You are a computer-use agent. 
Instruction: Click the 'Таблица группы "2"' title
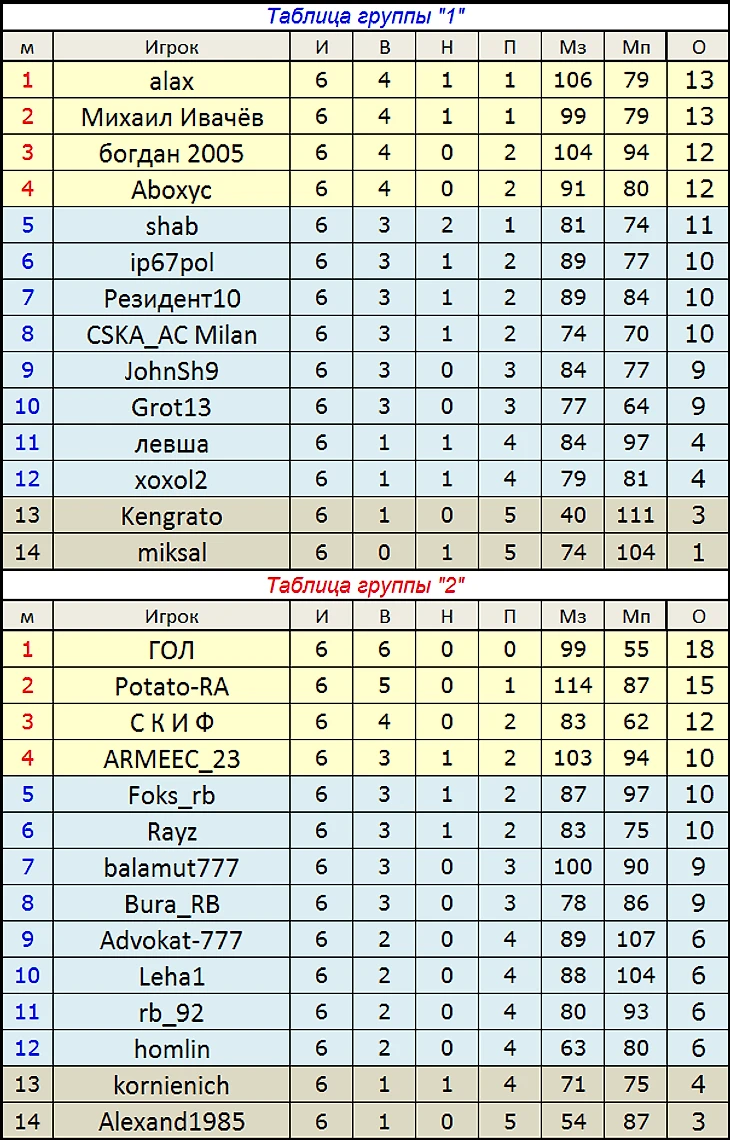367,585
